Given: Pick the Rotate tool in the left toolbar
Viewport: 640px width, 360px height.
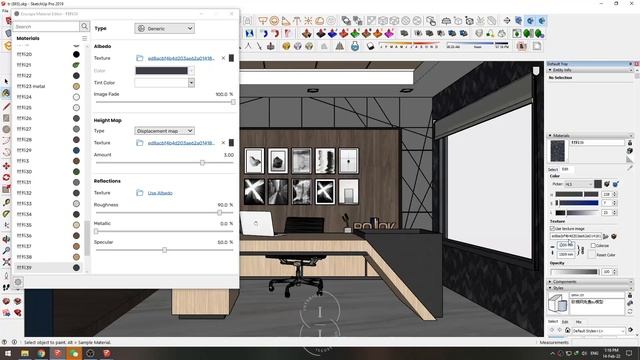Looking at the screenshot, I should 6,178.
